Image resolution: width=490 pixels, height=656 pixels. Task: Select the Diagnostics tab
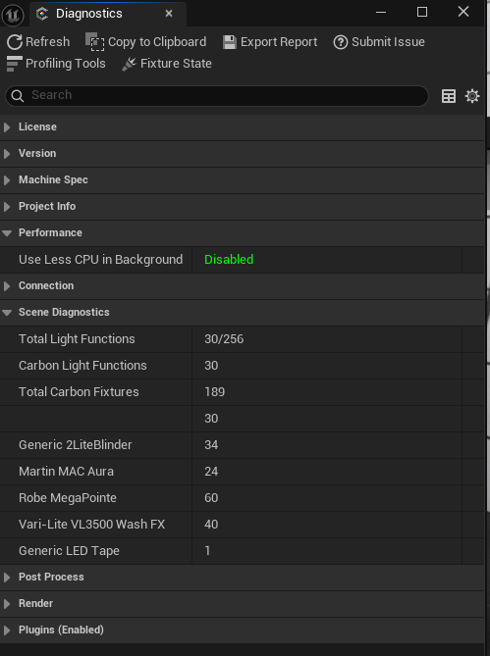pyautogui.click(x=89, y=14)
